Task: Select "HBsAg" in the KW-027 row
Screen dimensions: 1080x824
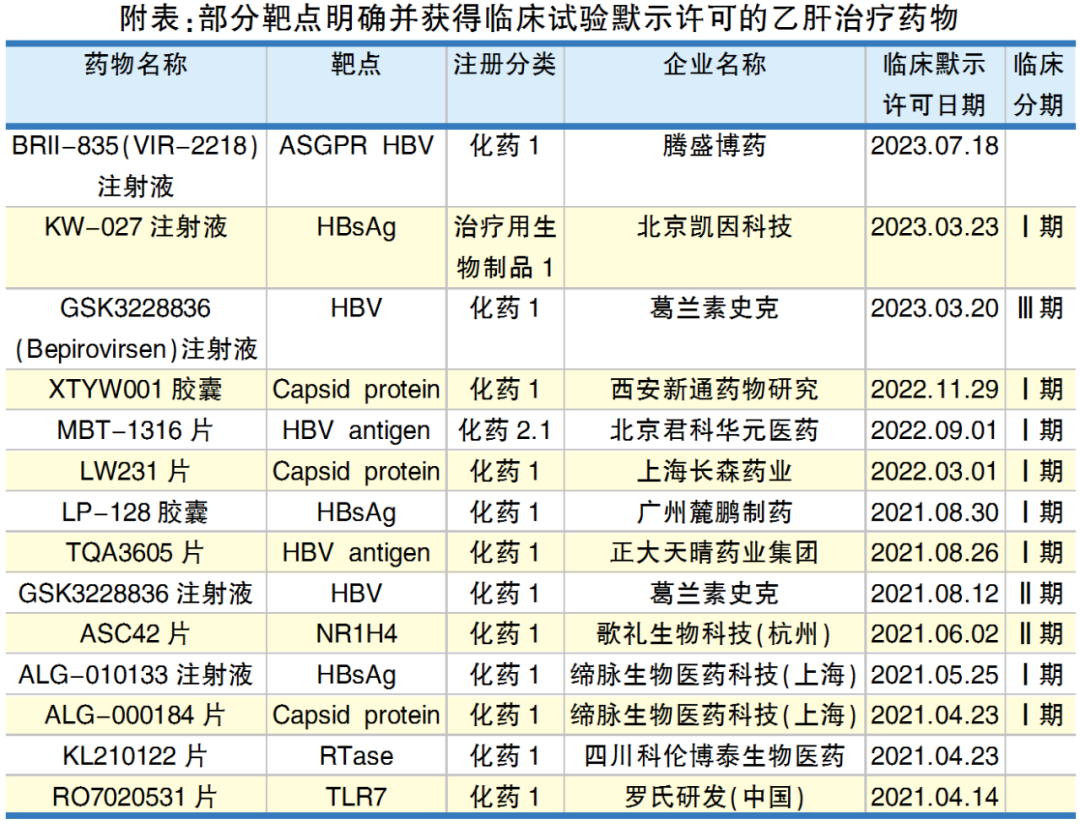Action: (355, 227)
